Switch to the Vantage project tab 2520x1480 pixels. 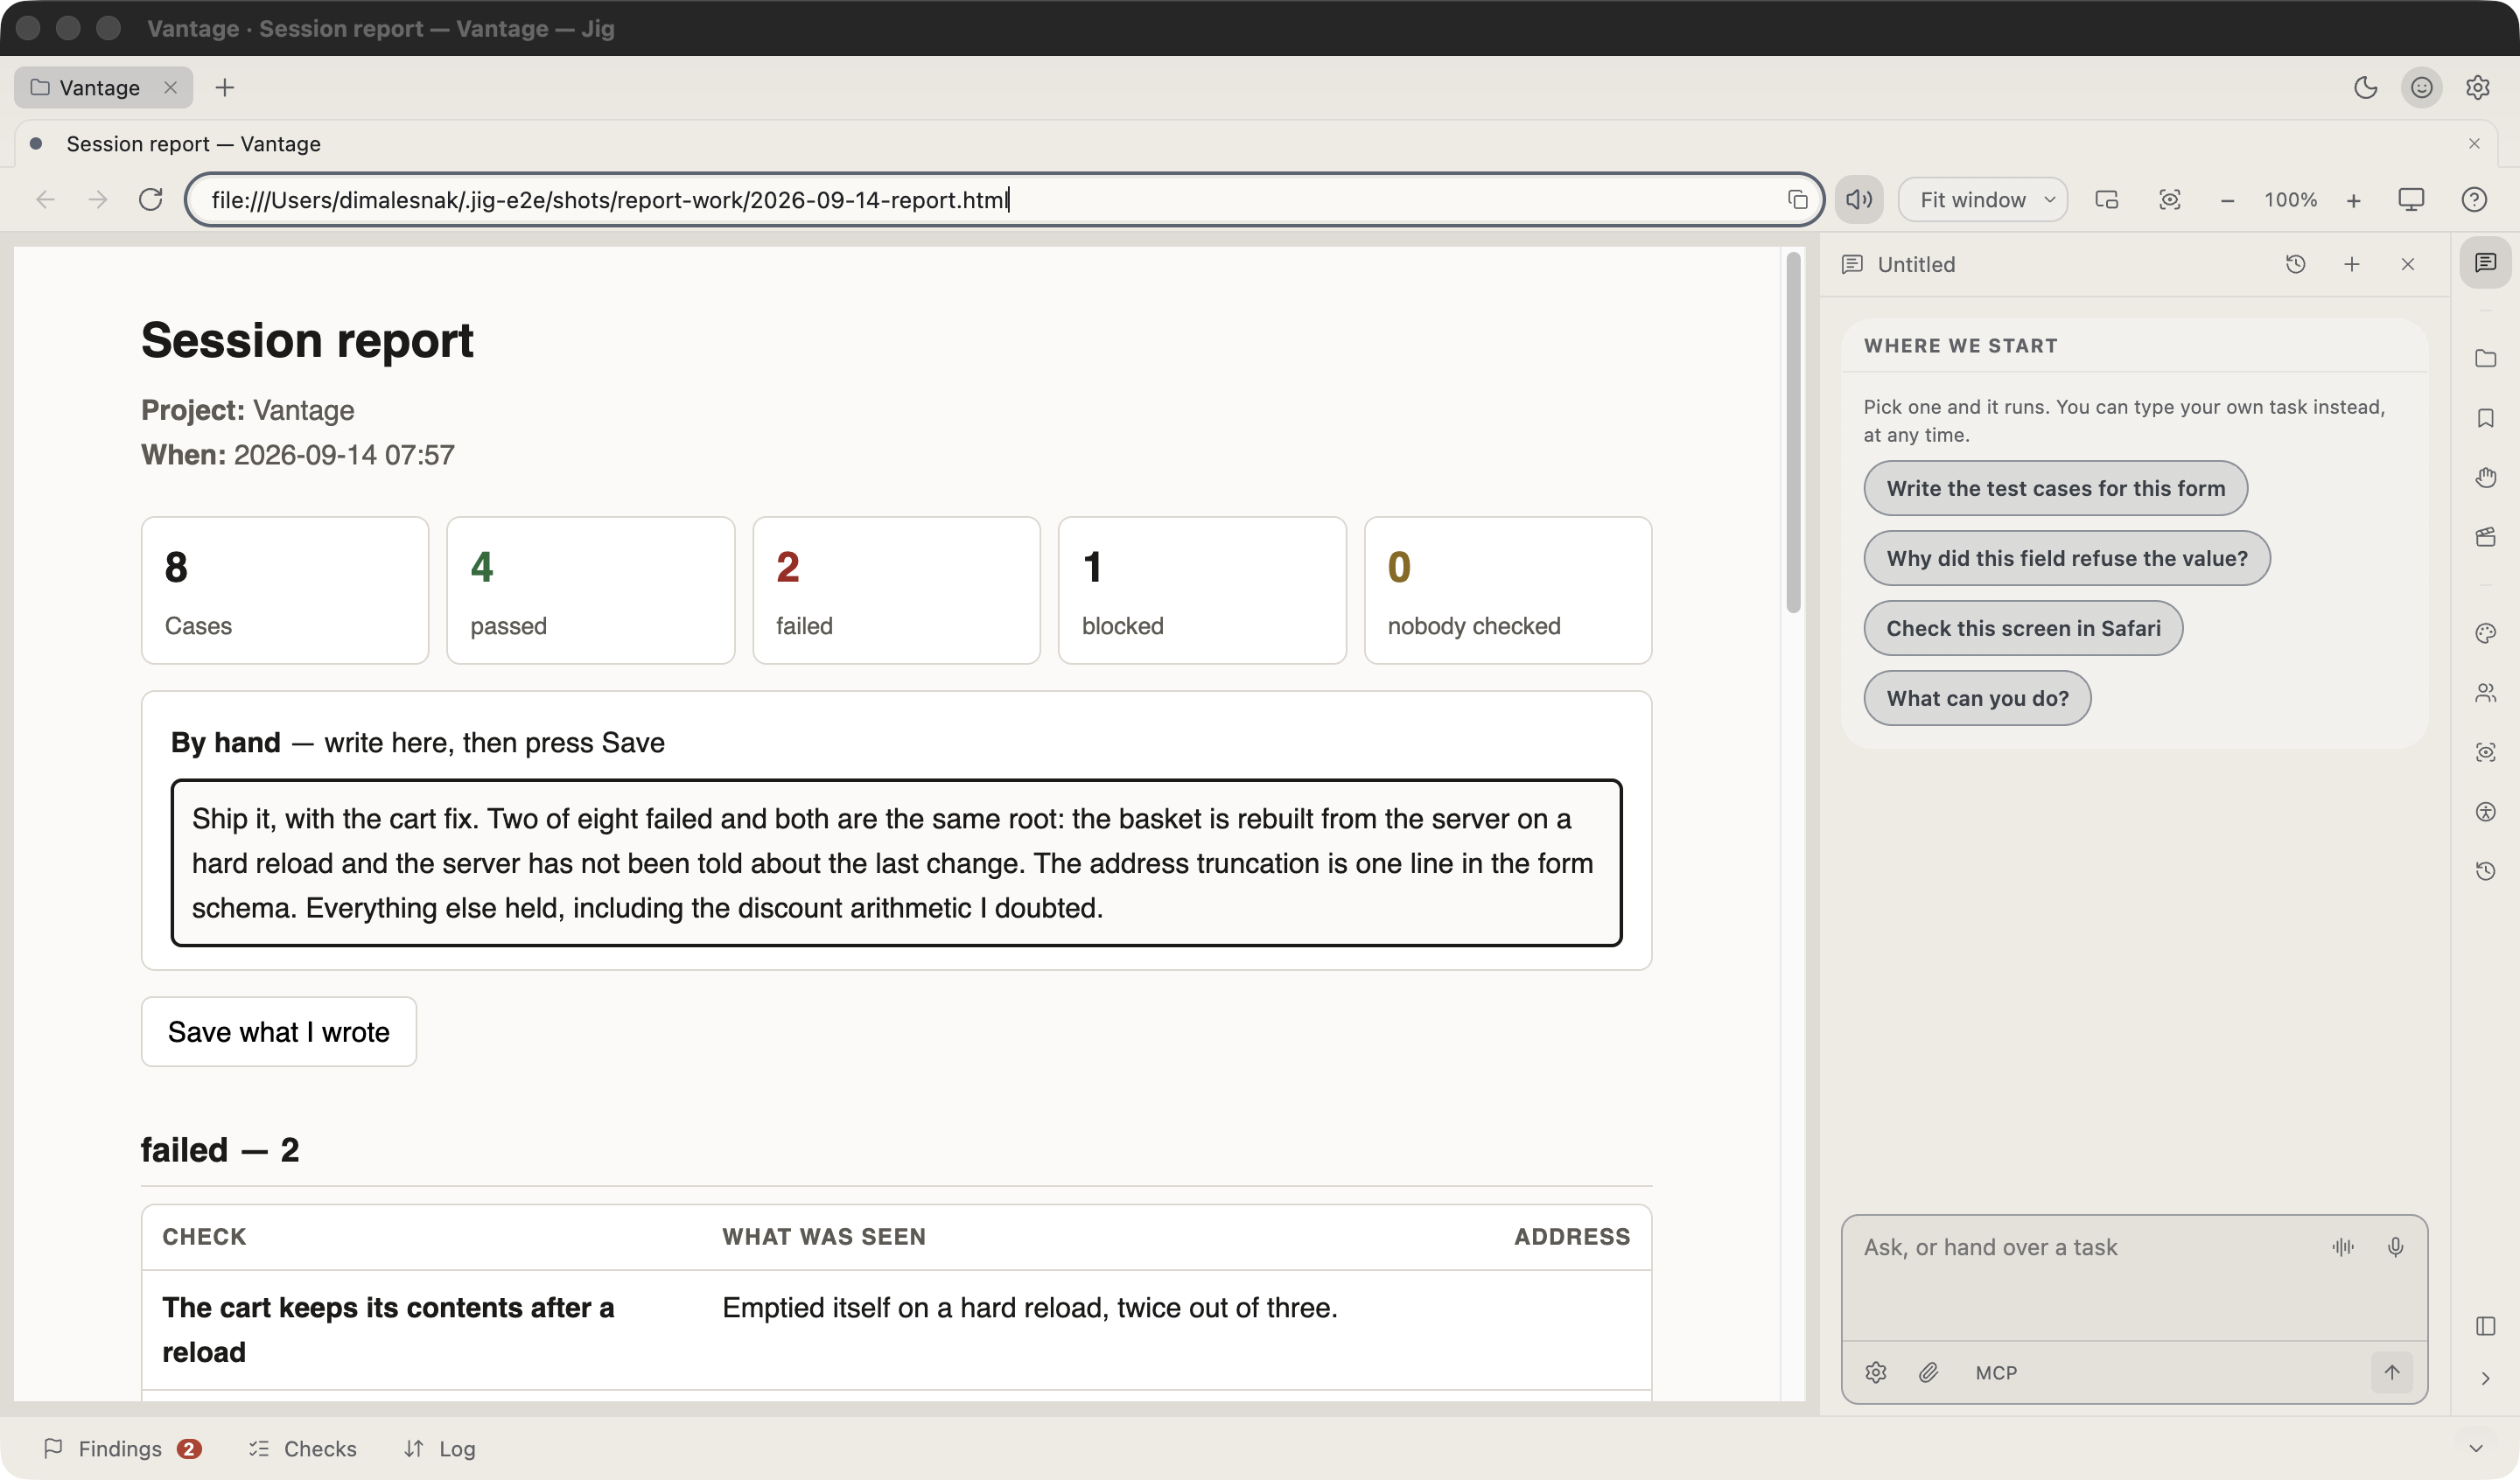103,88
